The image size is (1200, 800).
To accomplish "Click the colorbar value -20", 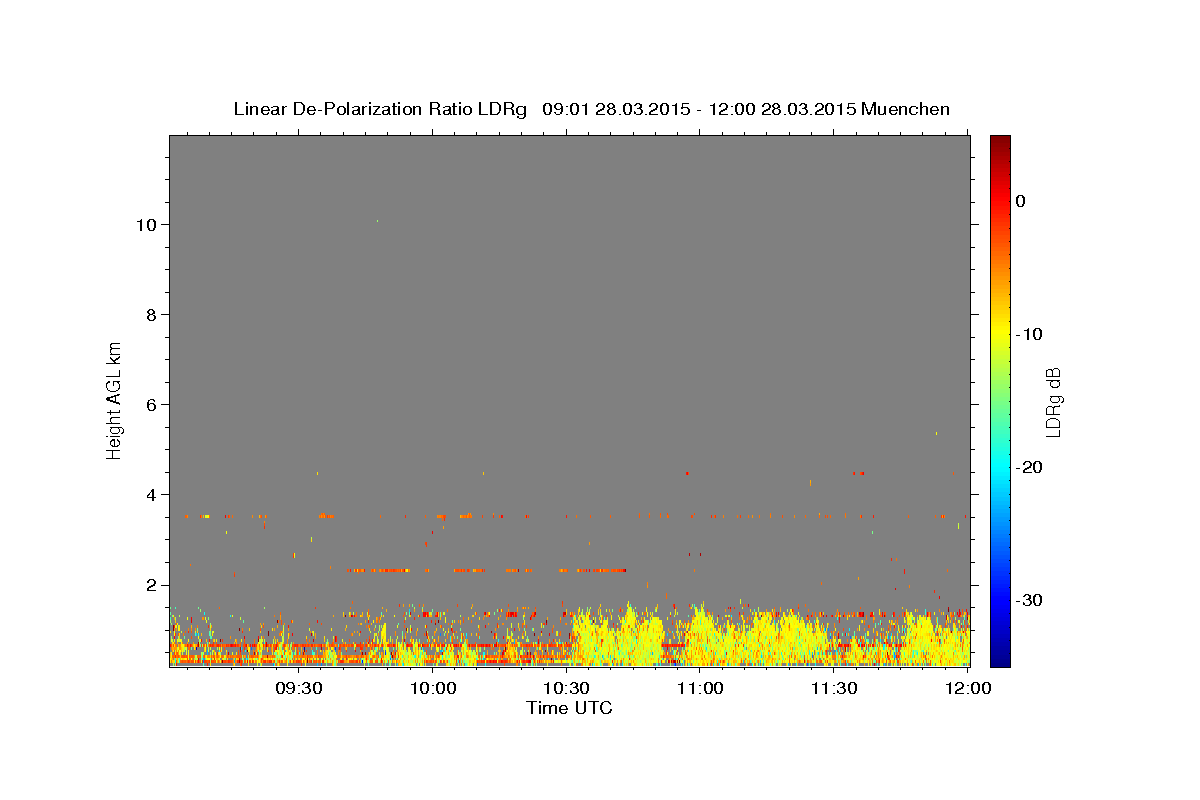I will click(x=1030, y=467).
